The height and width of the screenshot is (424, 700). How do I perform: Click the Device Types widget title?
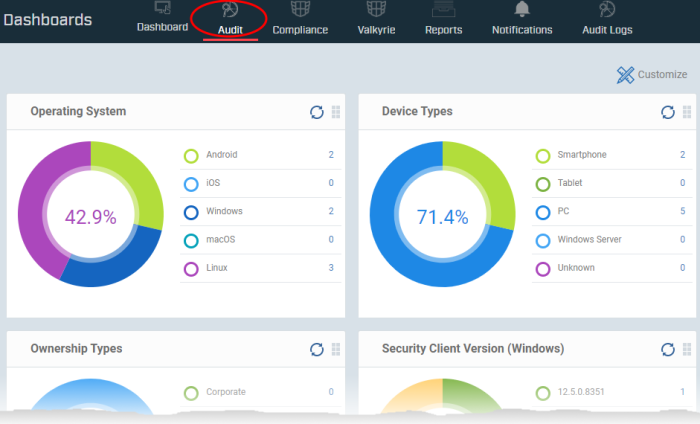click(x=417, y=112)
